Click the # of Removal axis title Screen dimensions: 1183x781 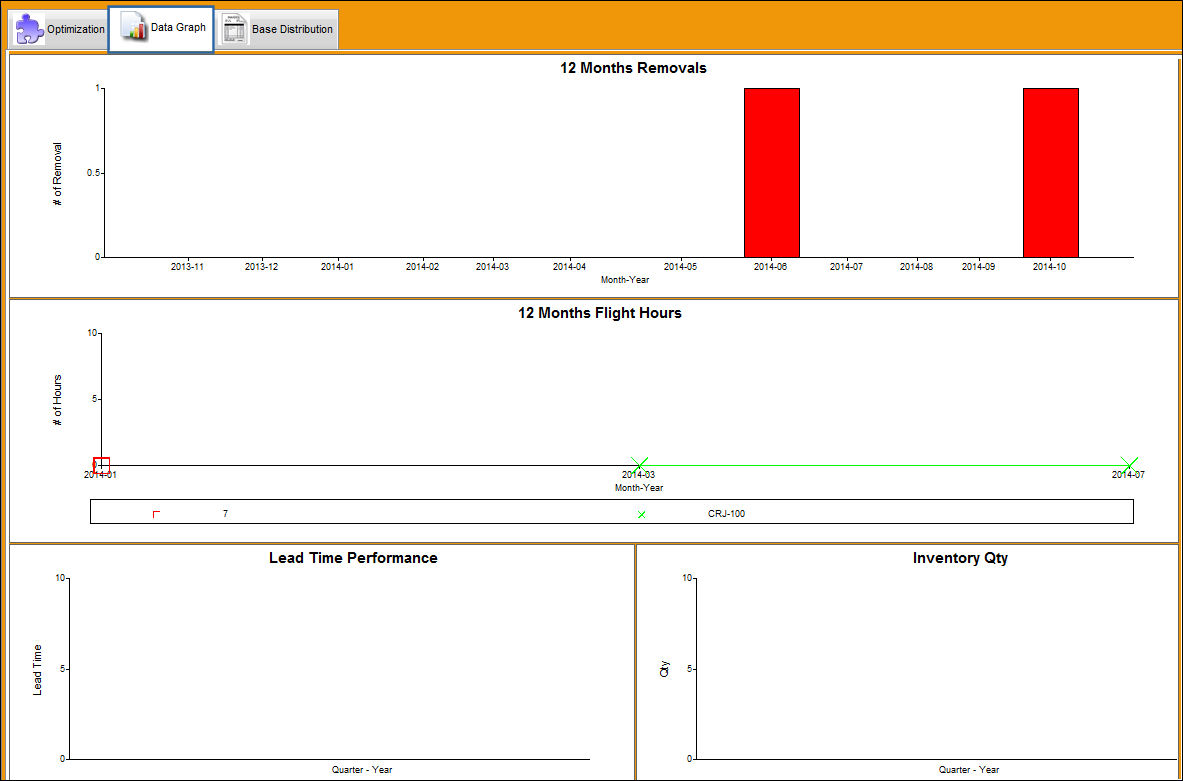pyautogui.click(x=57, y=174)
